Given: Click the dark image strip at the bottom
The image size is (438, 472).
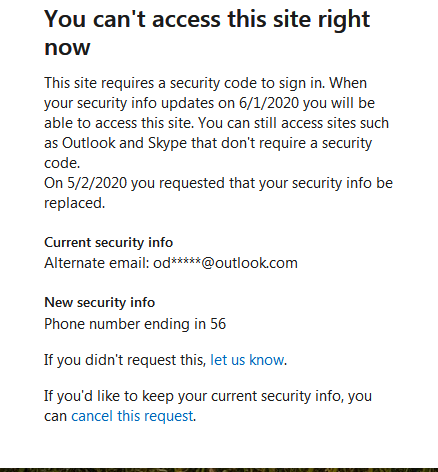Looking at the screenshot, I should (219, 470).
